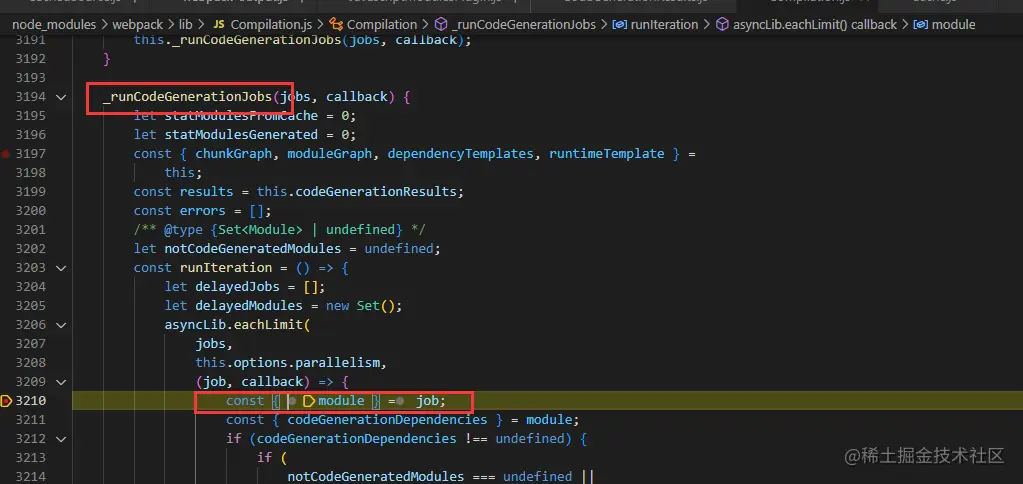Viewport: 1023px width, 484px height.
Task: Open the _runCodeGenerationJobs method breadcrumb
Action: [x=523, y=25]
